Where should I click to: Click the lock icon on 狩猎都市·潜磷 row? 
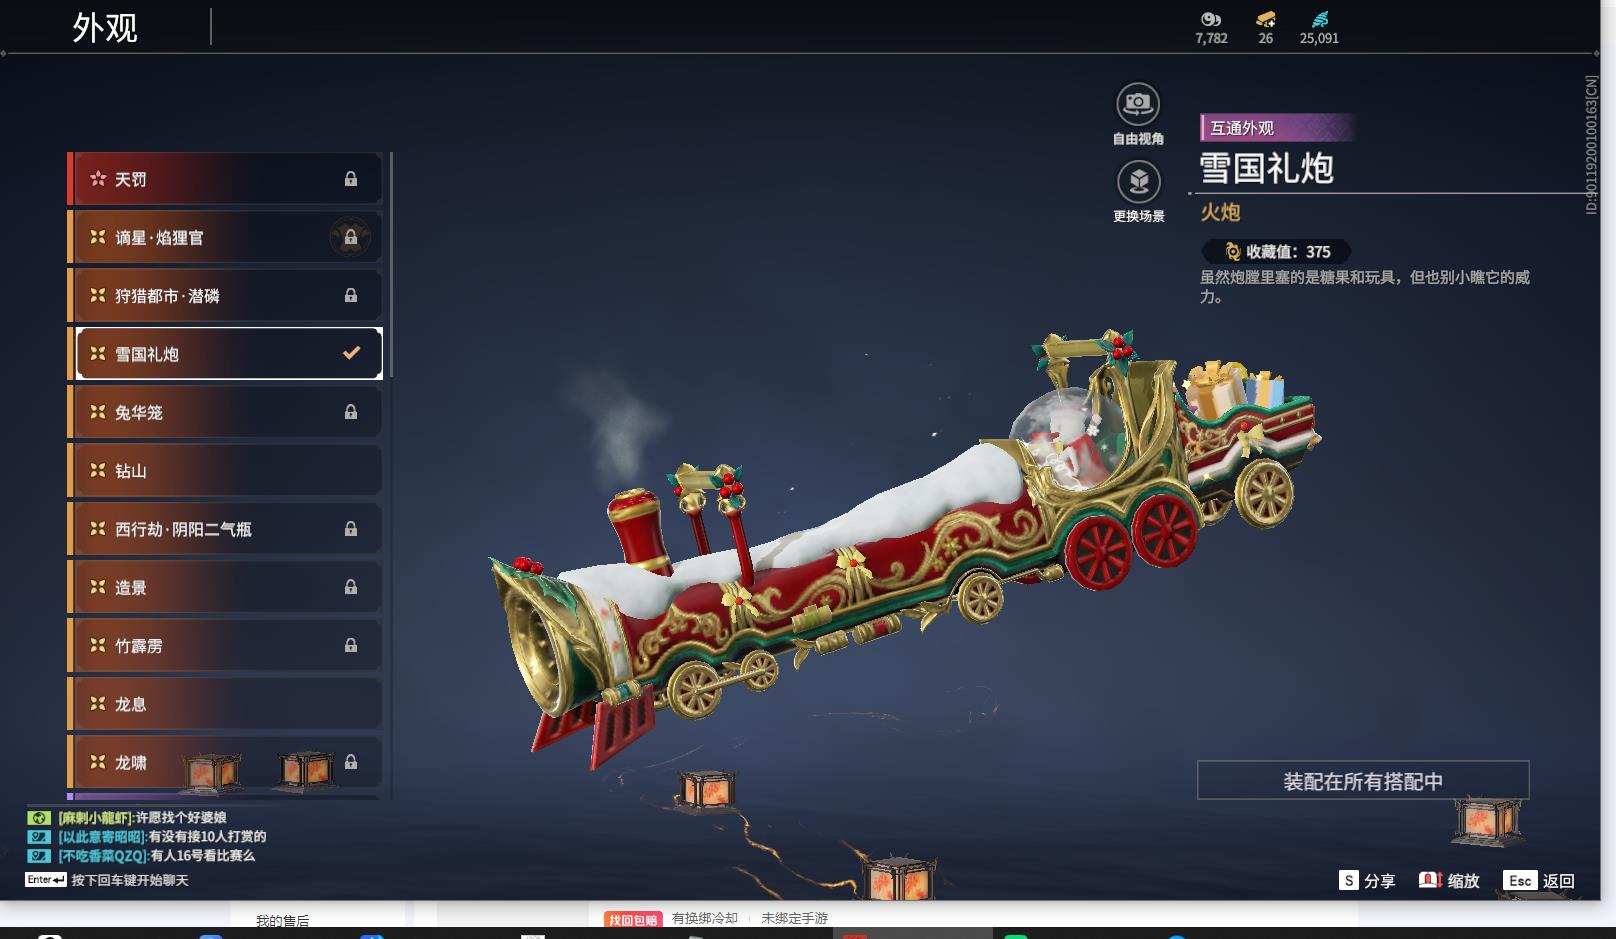(351, 295)
